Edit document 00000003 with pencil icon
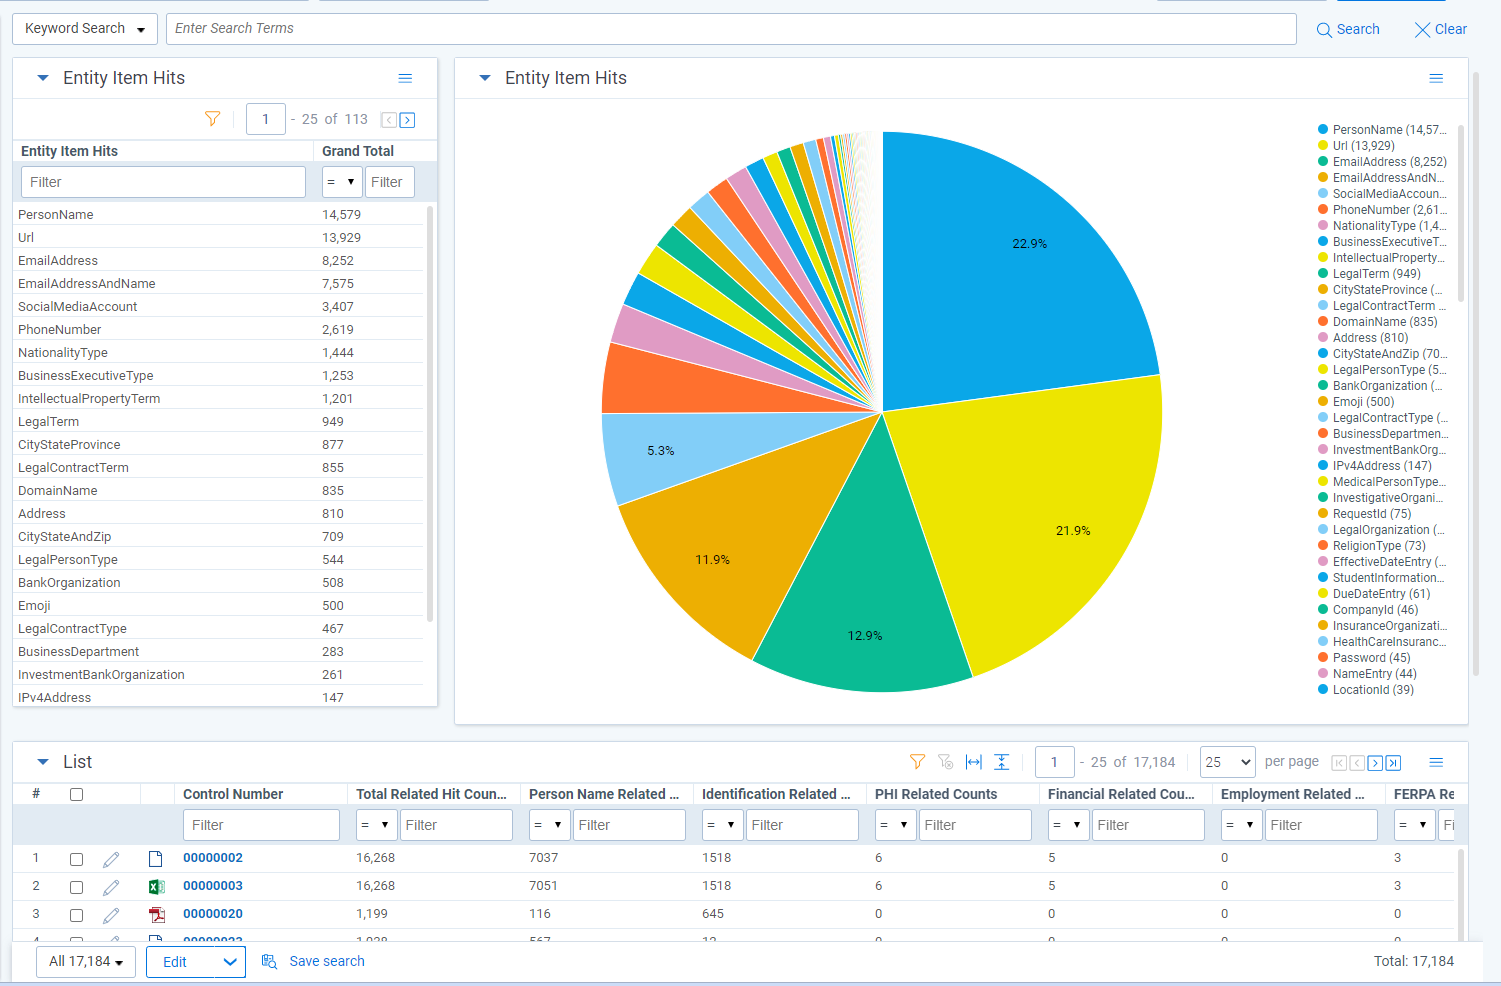1501x986 pixels. 111,887
